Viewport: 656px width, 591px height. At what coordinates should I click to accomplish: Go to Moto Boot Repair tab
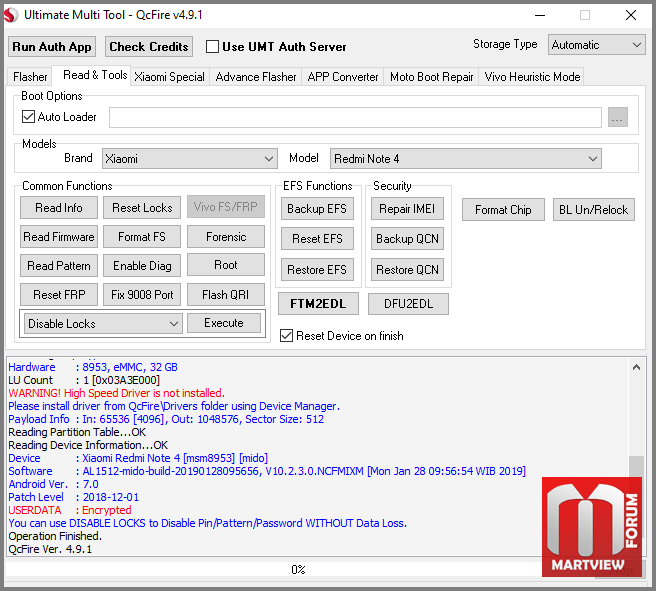pos(431,77)
